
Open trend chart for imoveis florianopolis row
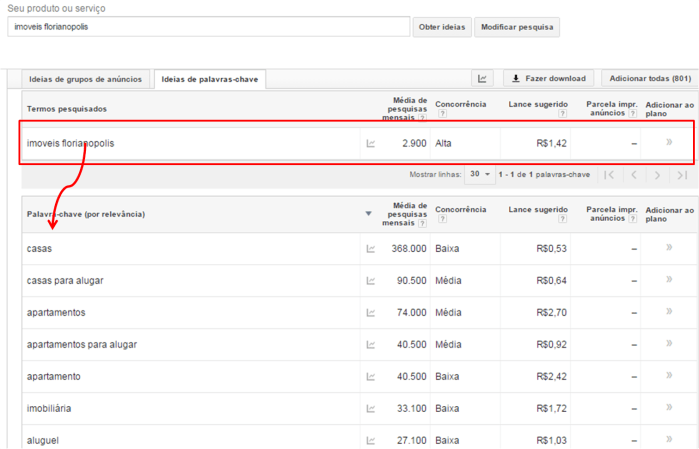pyautogui.click(x=371, y=144)
